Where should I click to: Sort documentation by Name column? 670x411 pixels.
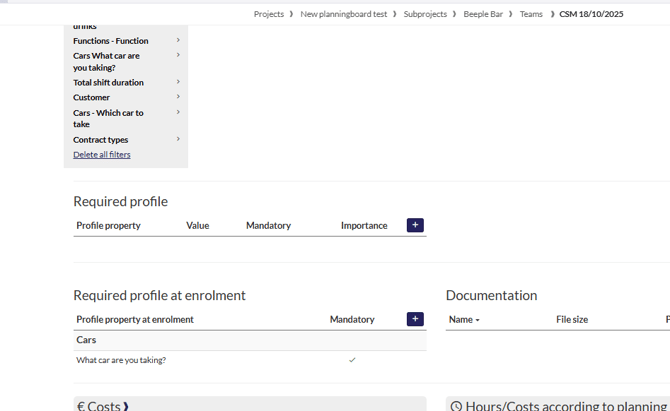coord(464,320)
